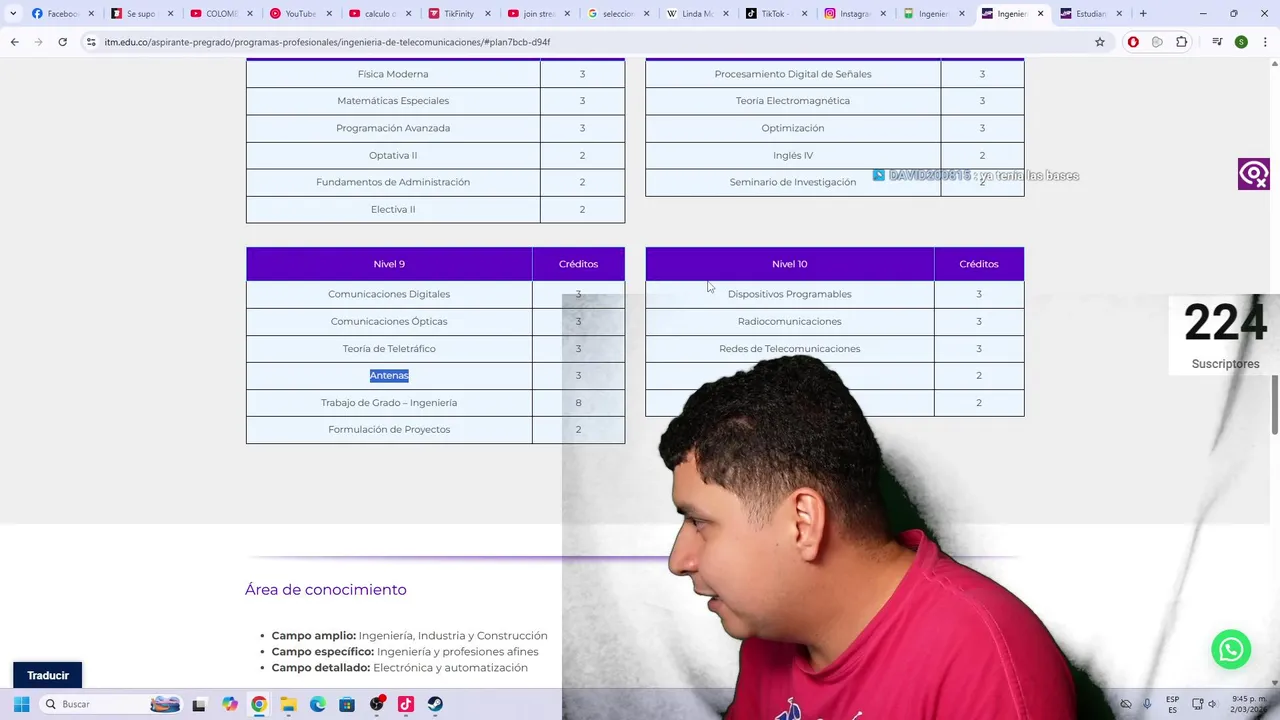Open OBS Studio from the taskbar
1280x720 pixels.
[377, 704]
